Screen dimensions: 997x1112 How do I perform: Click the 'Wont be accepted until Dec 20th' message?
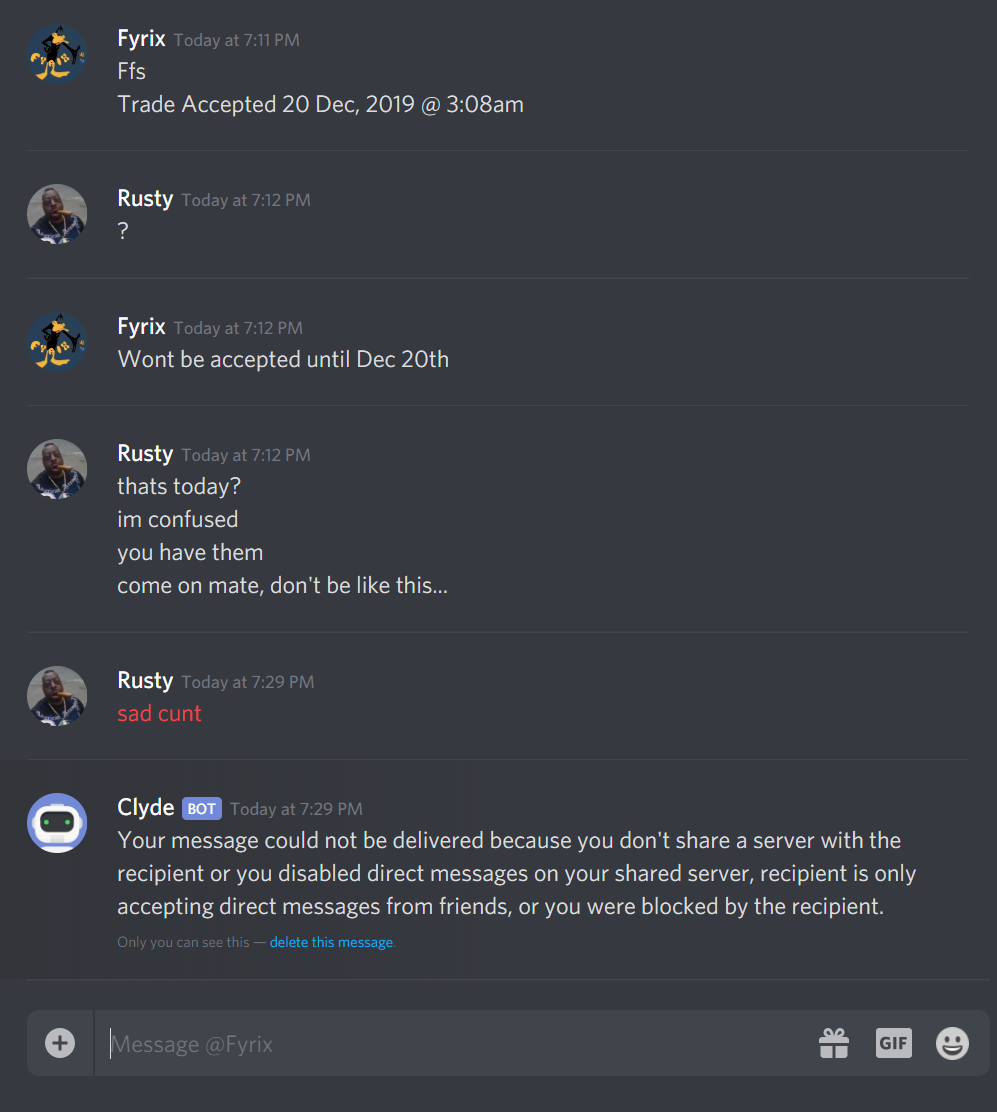click(283, 359)
